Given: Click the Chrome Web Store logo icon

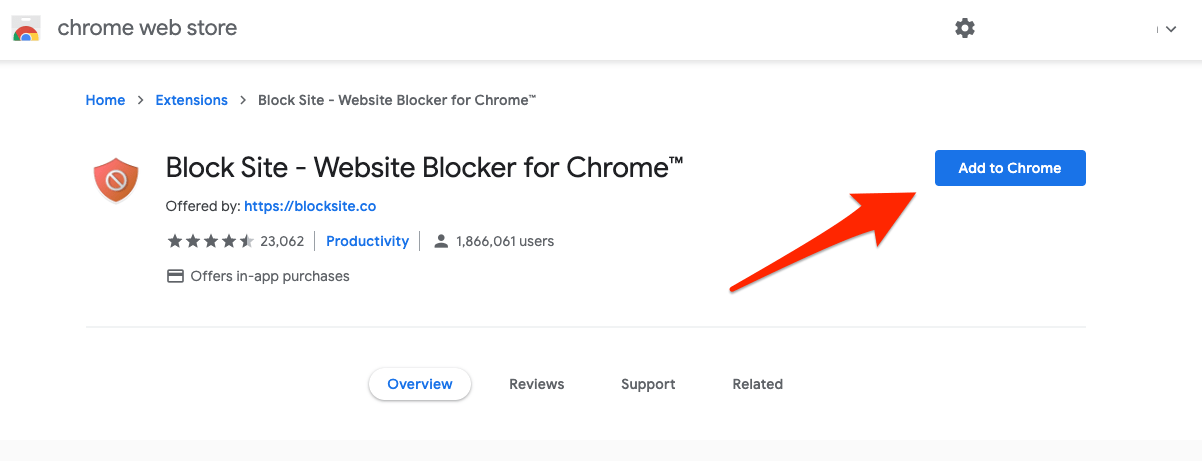Looking at the screenshot, I should click(26, 28).
